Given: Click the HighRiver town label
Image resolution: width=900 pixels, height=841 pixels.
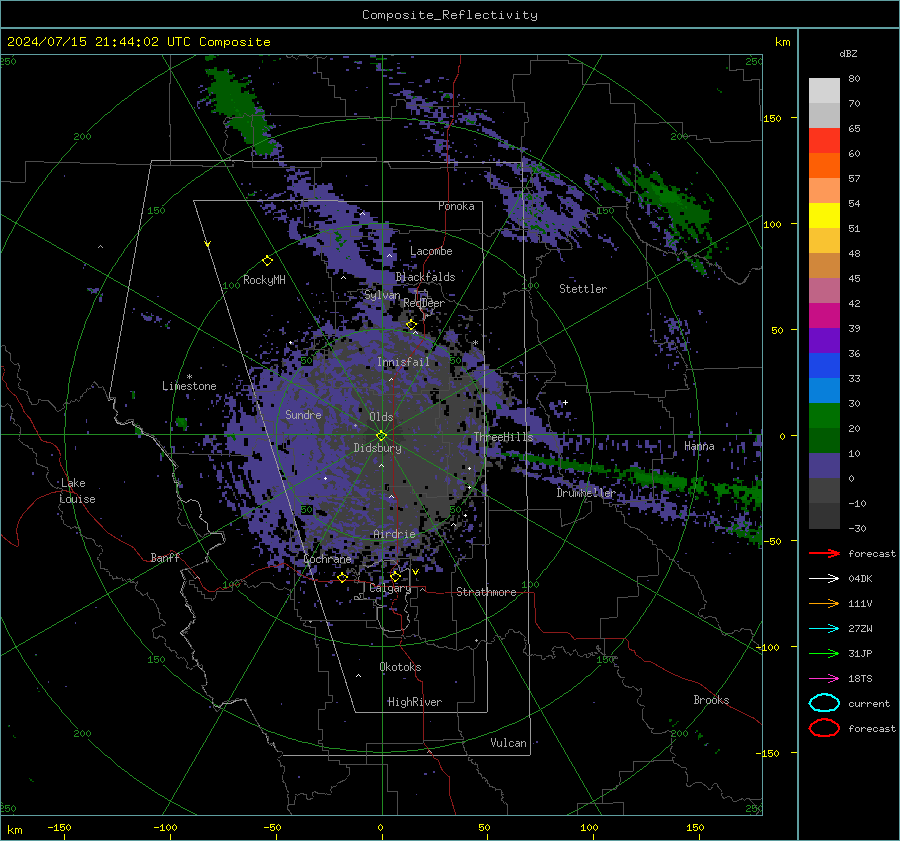Looking at the screenshot, I should 414,702.
